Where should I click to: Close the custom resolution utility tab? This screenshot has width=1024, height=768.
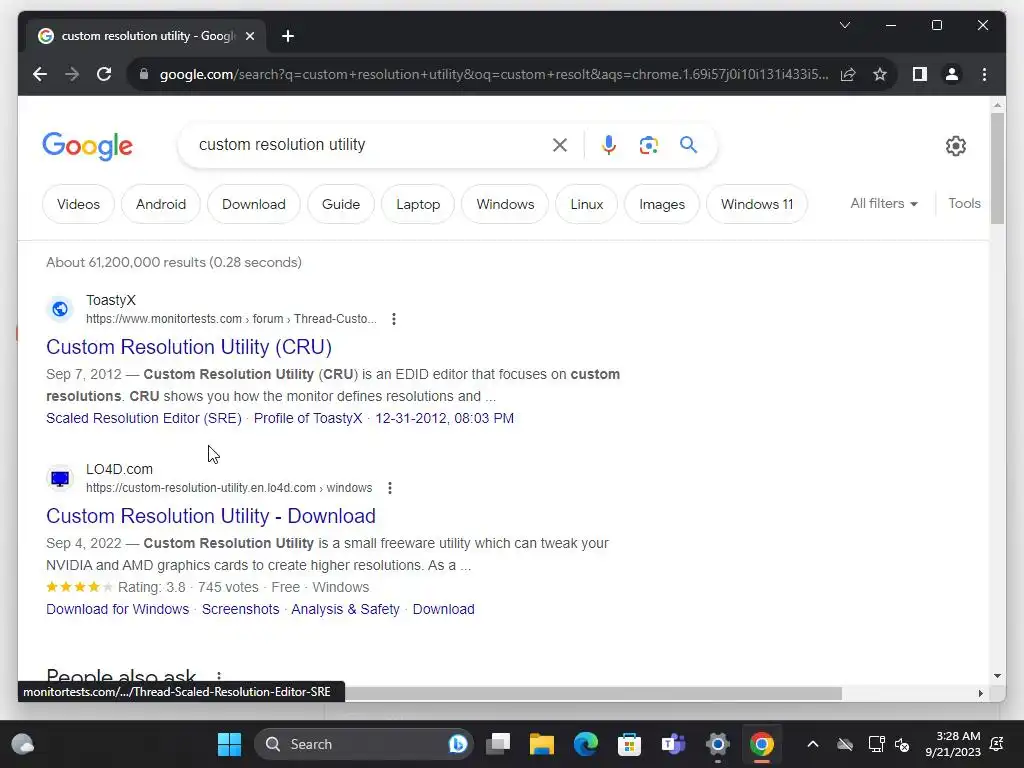point(249,36)
